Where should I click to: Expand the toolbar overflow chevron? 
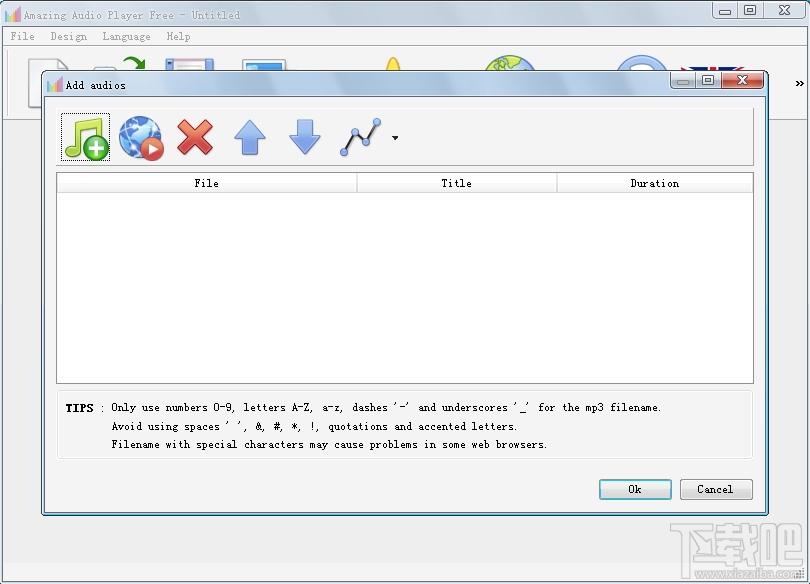pyautogui.click(x=799, y=83)
